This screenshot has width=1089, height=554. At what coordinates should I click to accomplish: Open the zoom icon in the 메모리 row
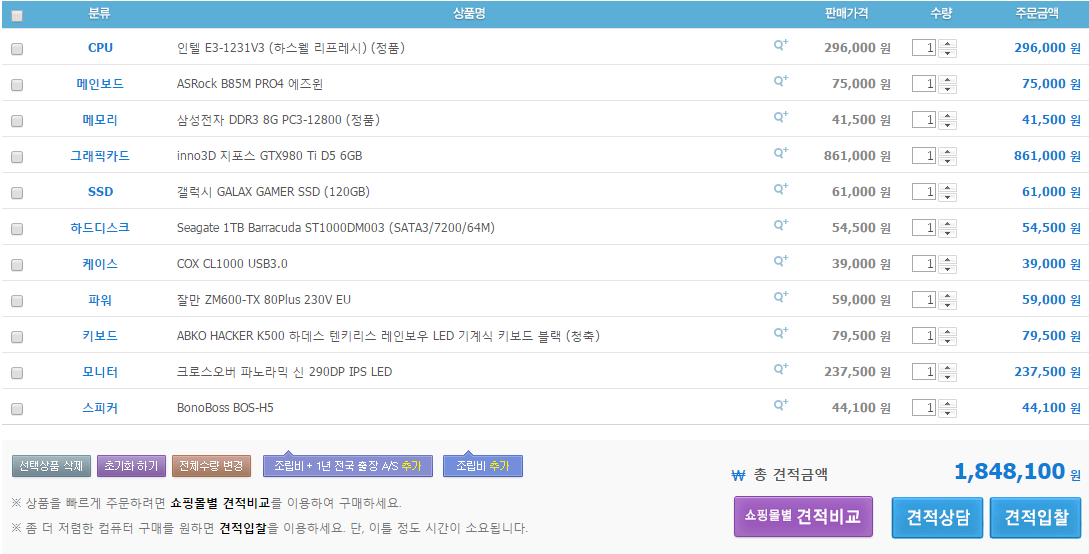point(781,117)
